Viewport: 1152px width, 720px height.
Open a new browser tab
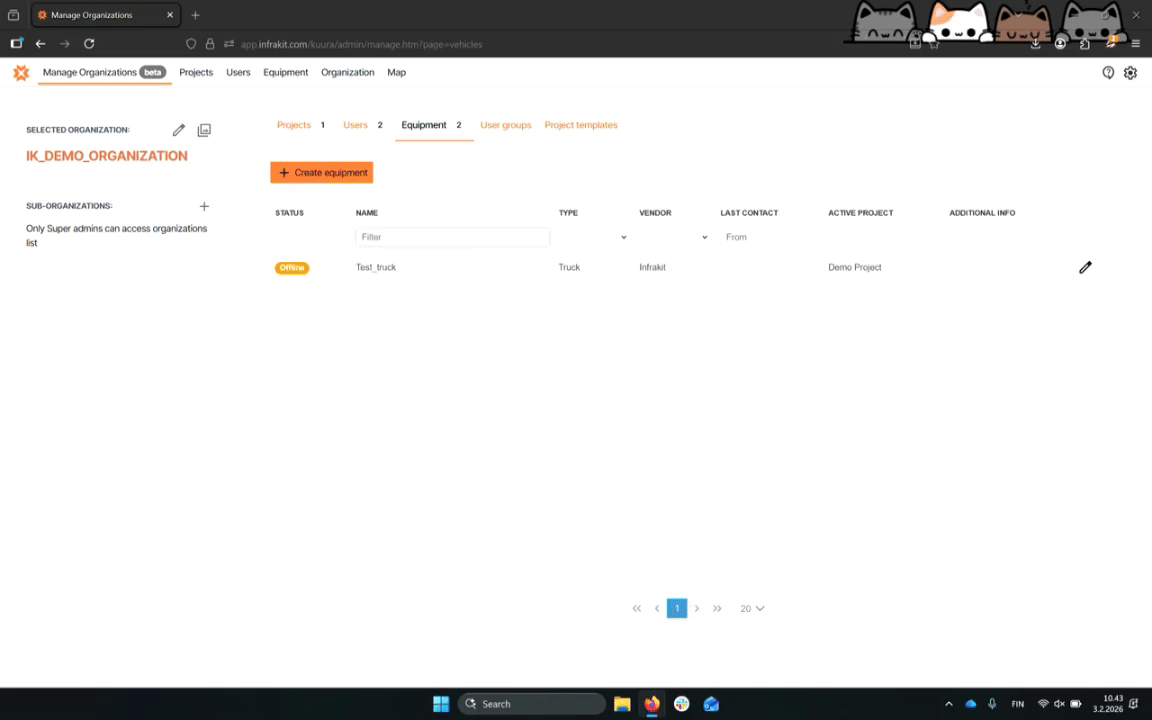point(195,15)
